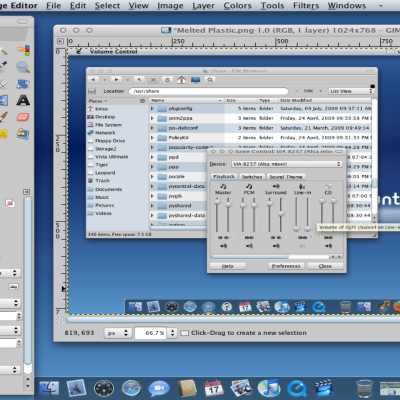Open the Filters menu
Viewport: 400px width, 400px height.
coord(306,6)
